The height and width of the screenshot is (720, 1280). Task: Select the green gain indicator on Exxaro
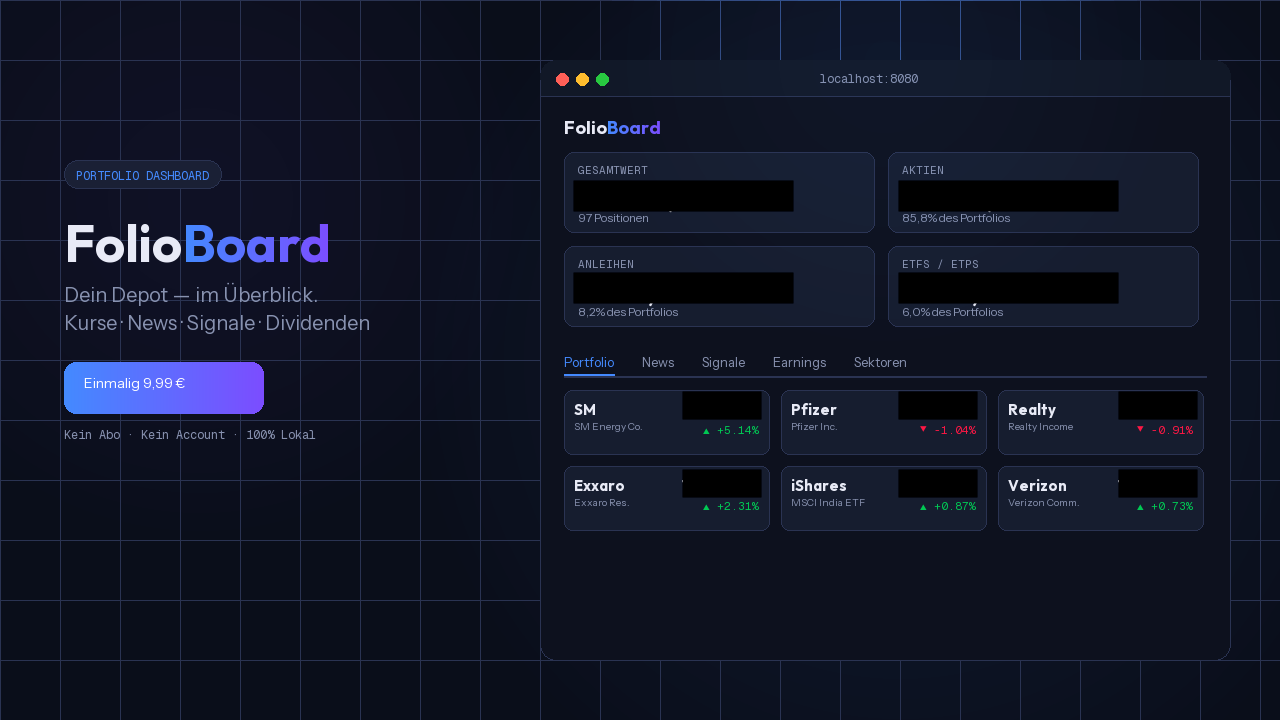707,507
